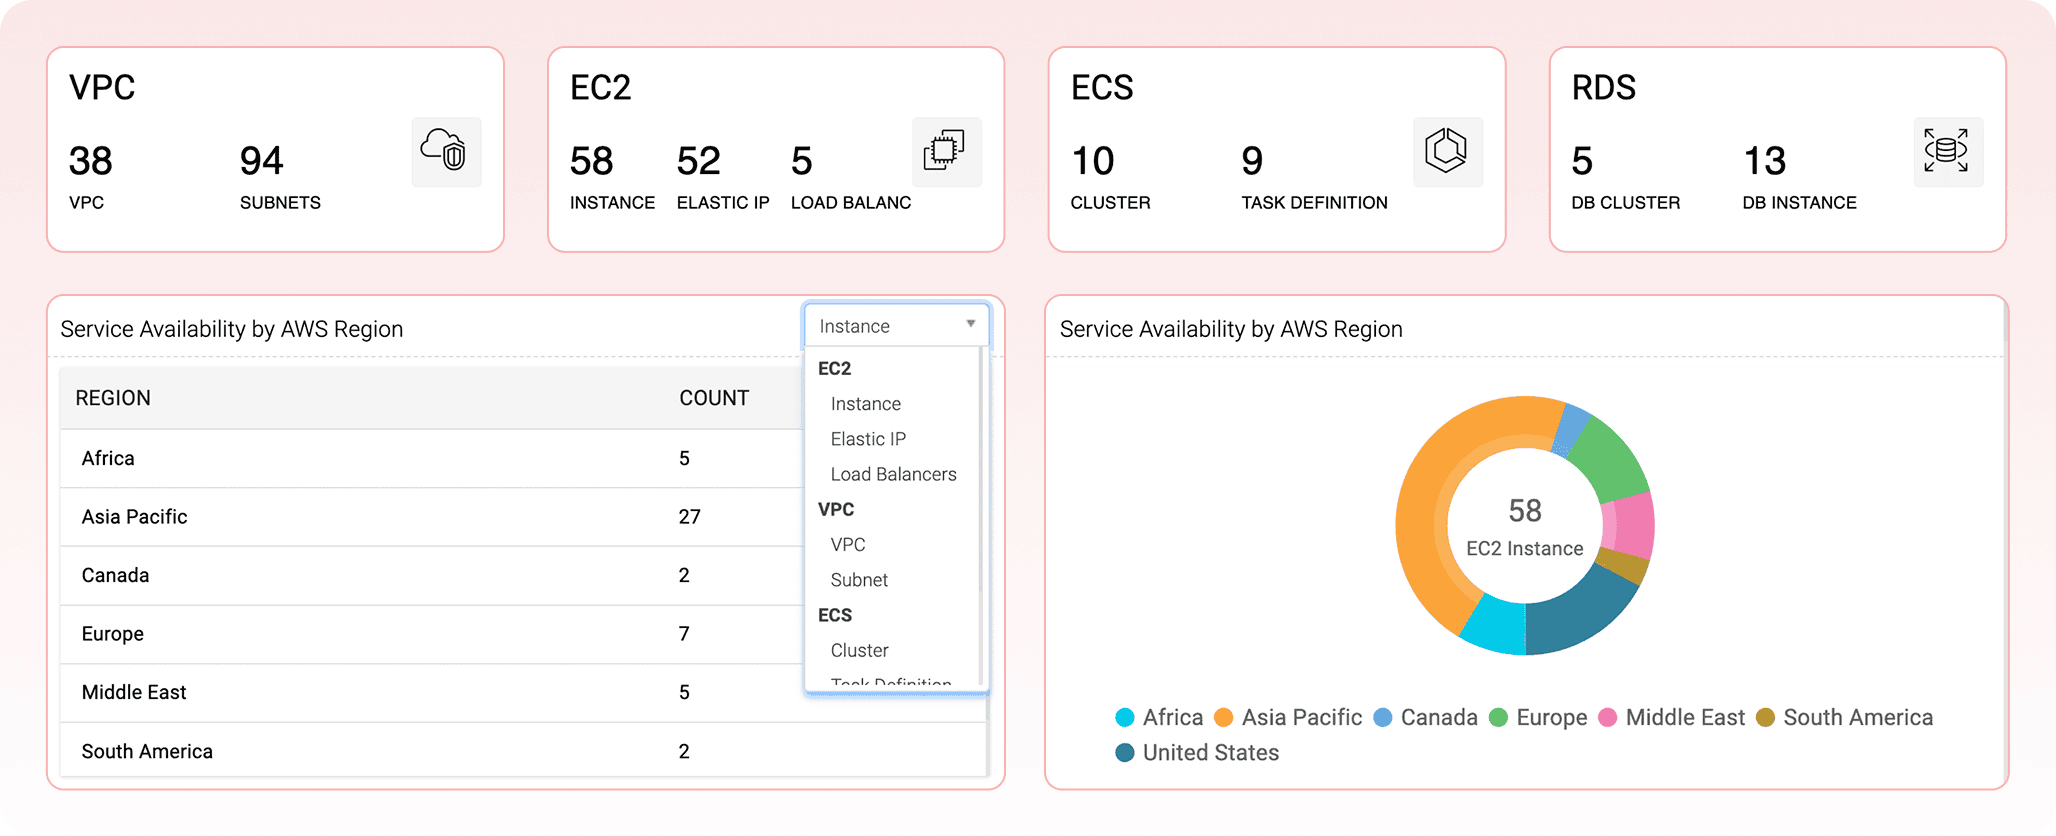Image resolution: width=2056 pixels, height=836 pixels.
Task: Click the EC2 group header in dropdown
Action: point(834,368)
